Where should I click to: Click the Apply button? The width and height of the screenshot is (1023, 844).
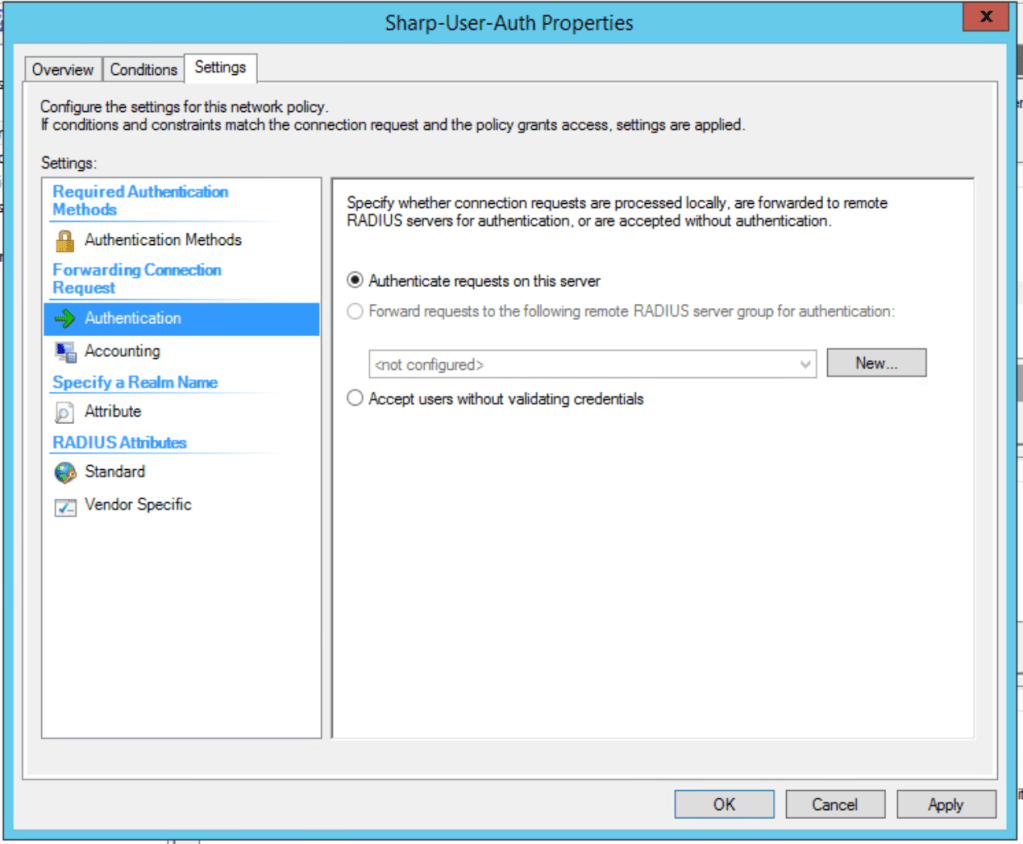(x=945, y=804)
